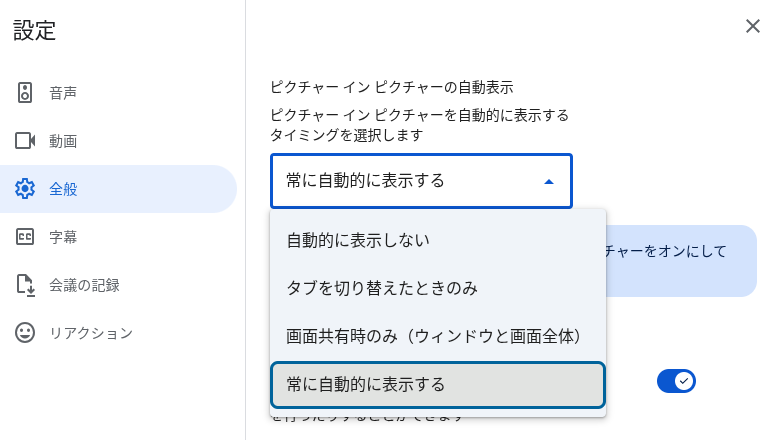This screenshot has width=776, height=440.
Task: Click the 常に自動的に表示する combo box
Action: (410, 181)
